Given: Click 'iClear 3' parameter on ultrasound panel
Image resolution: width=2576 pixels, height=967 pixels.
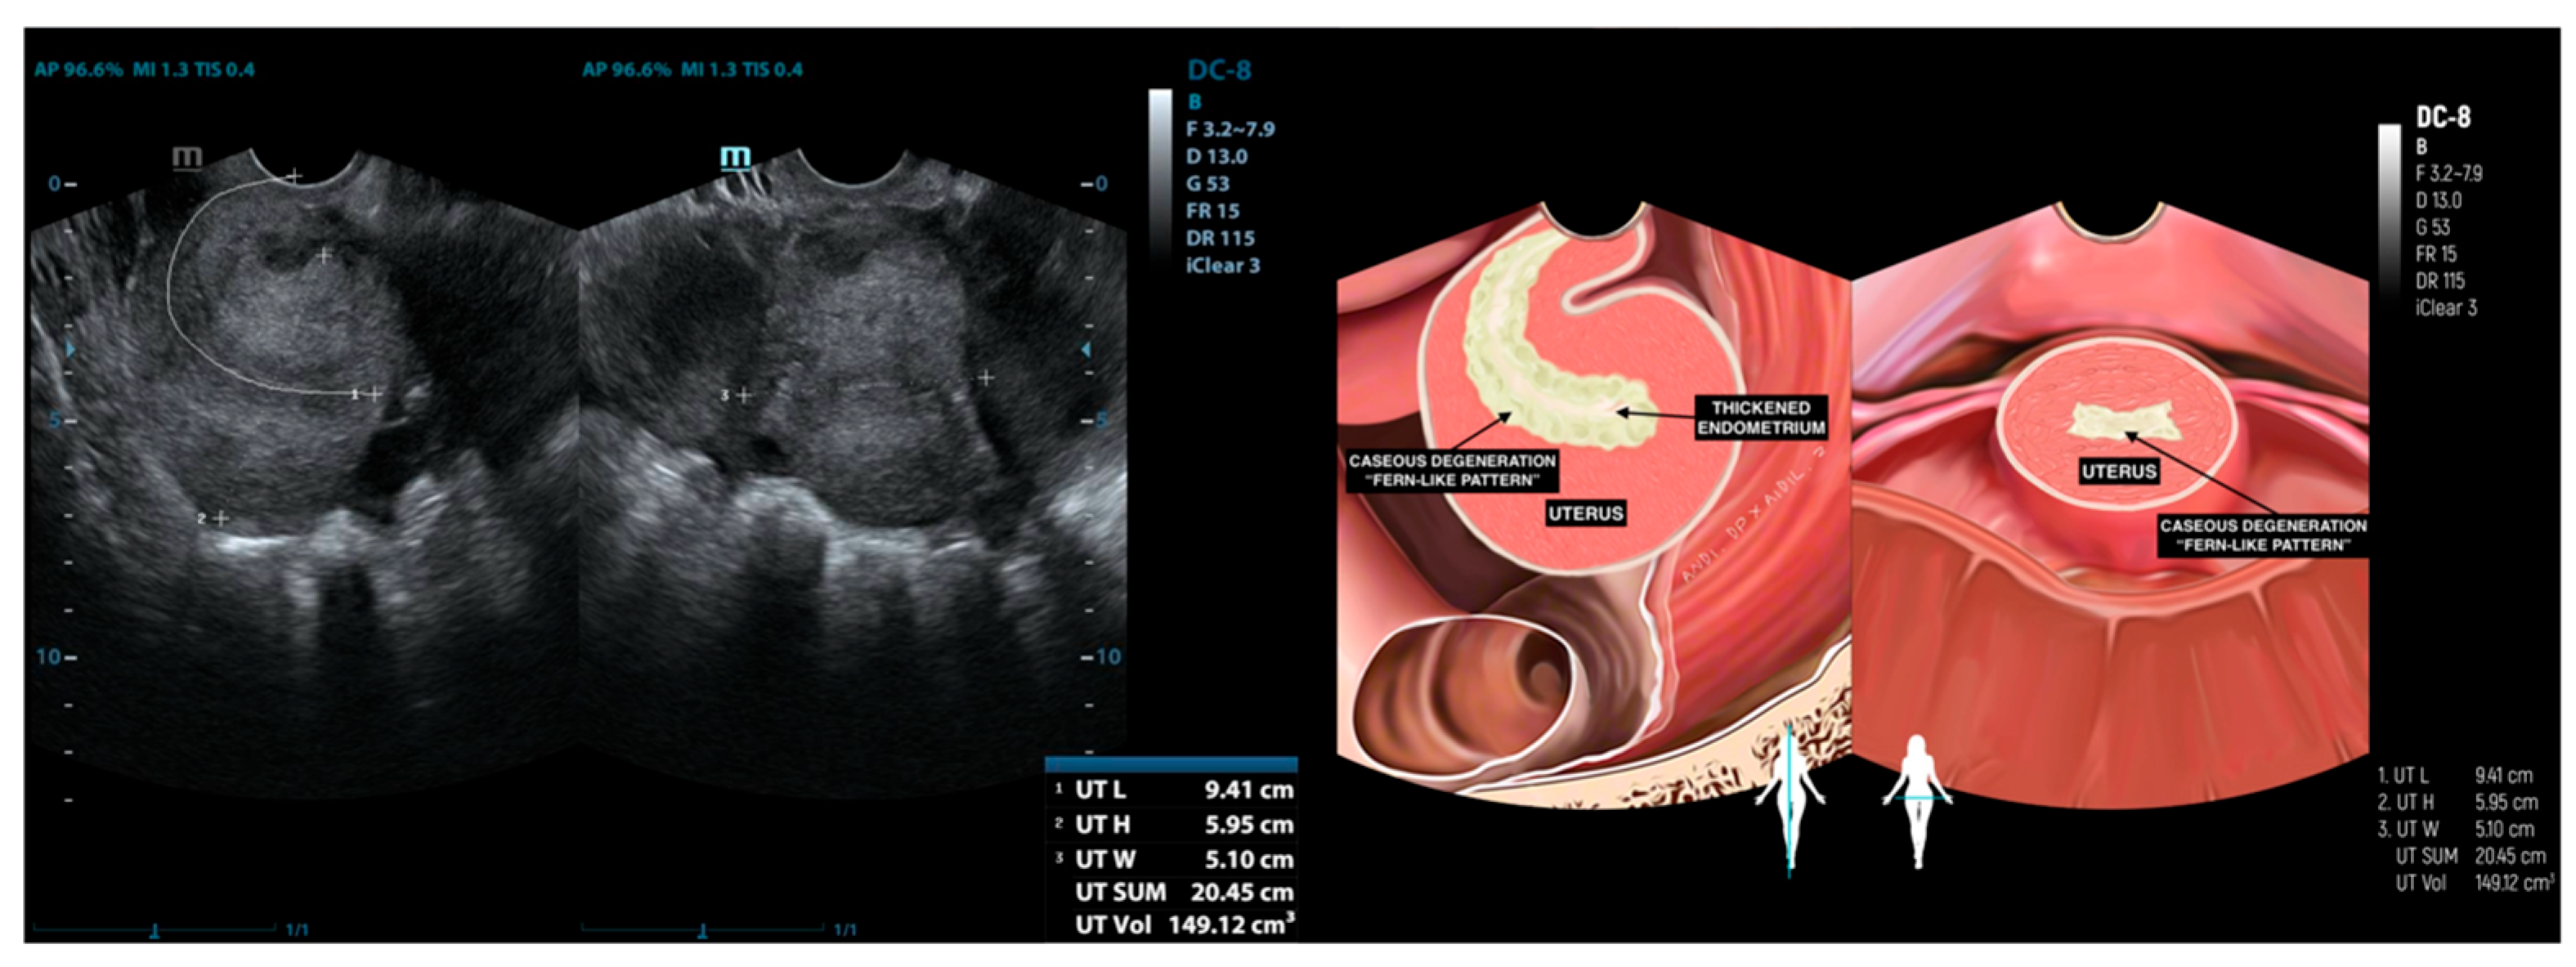Looking at the screenshot, I should pos(1222,266).
